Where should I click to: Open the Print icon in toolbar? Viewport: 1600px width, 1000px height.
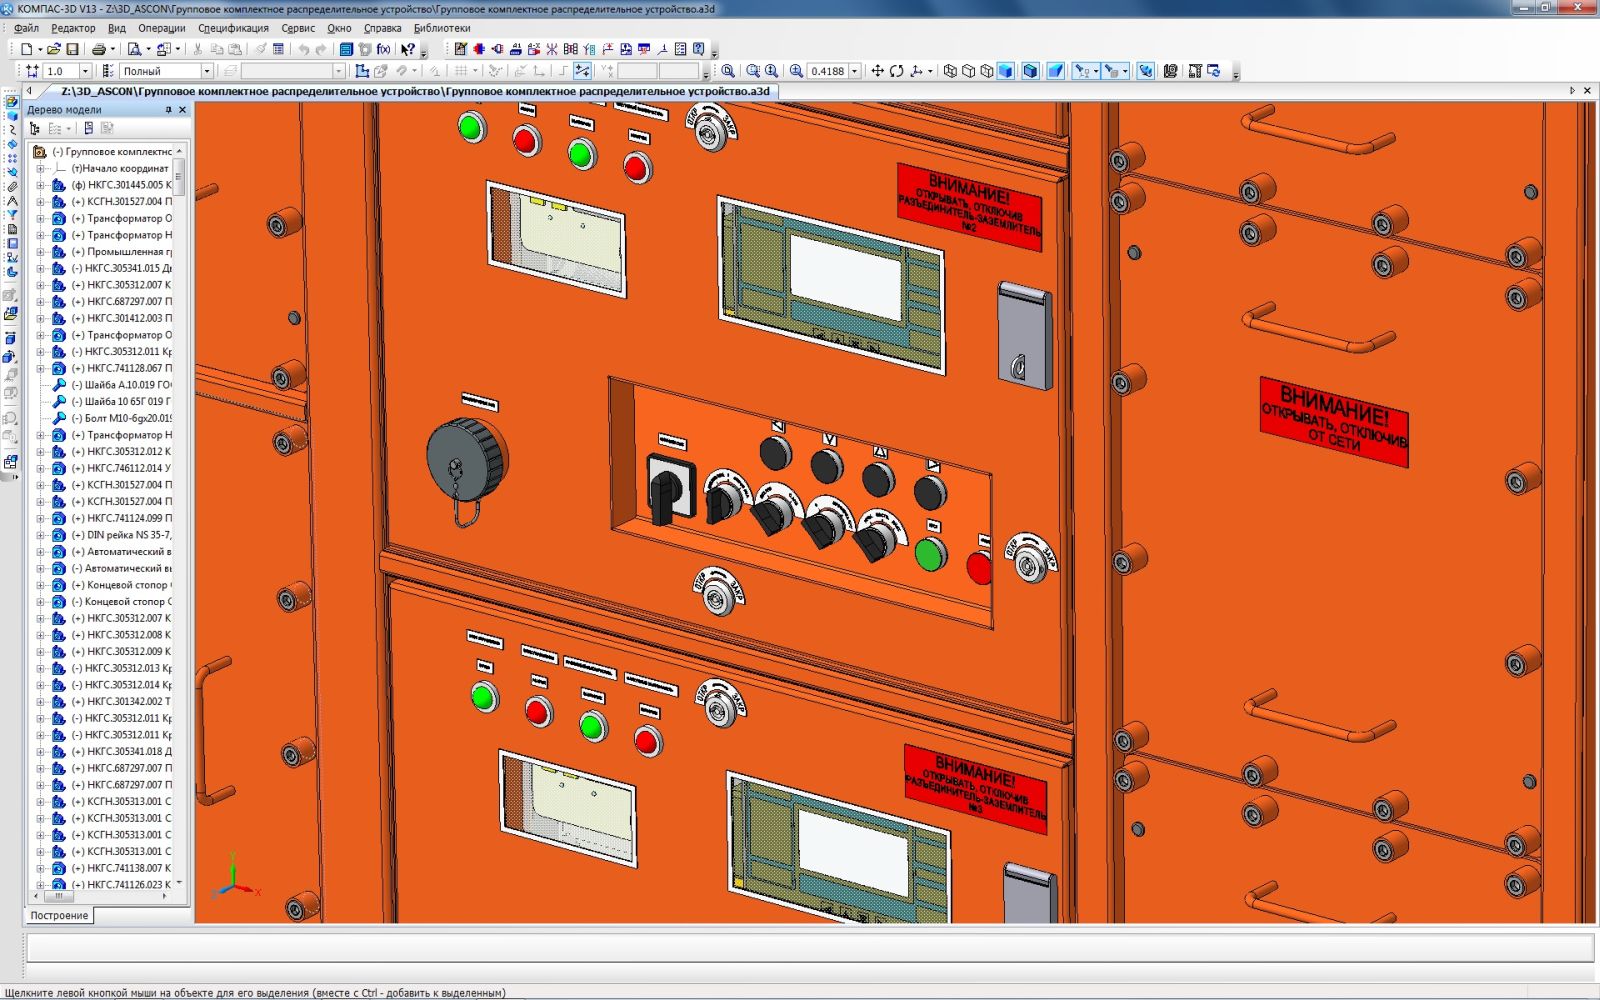98,49
